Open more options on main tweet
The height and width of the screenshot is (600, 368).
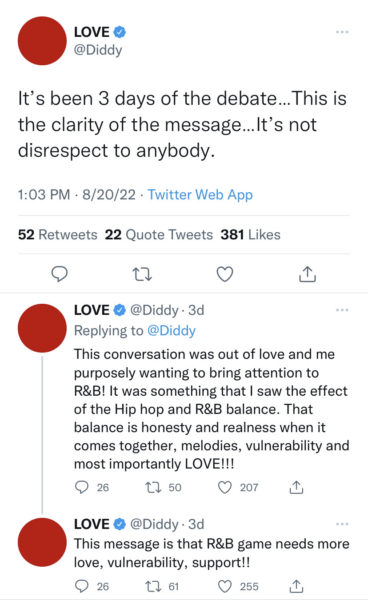click(x=342, y=32)
